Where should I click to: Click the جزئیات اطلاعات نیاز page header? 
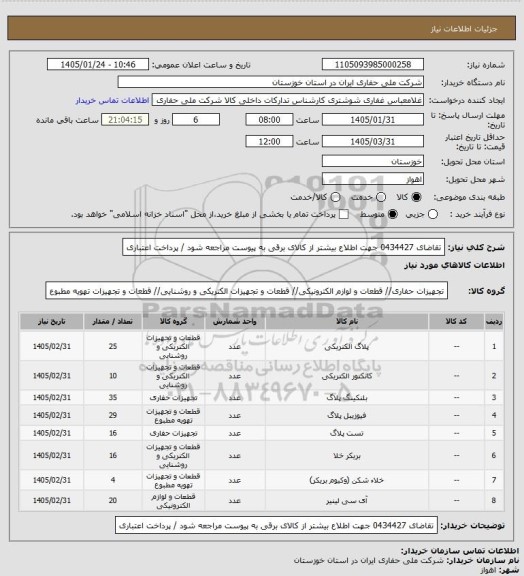coord(464,29)
